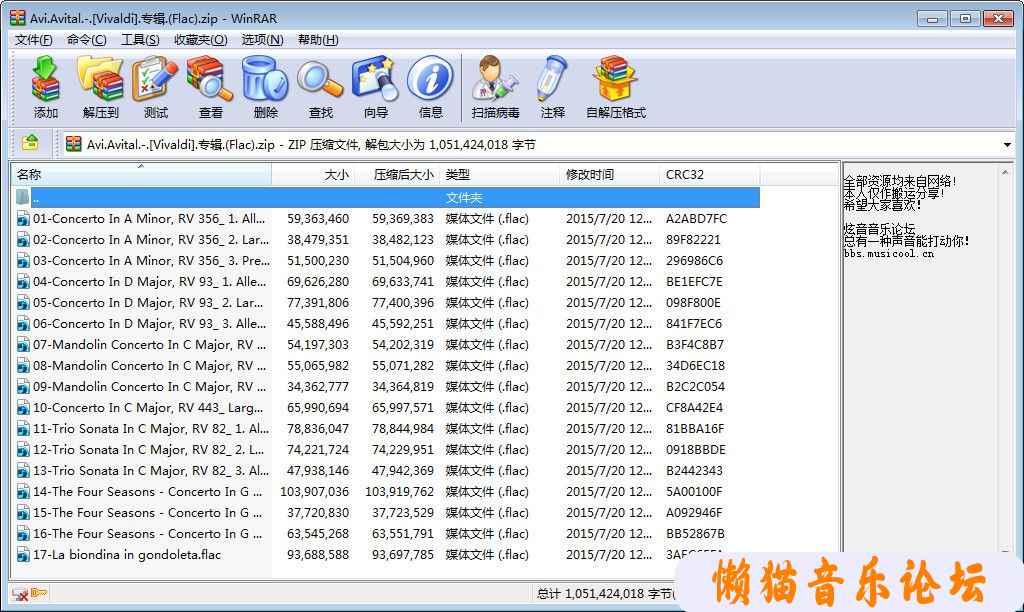
Task: Click the 解压到 (Extract to) toolbar icon
Action: click(x=101, y=87)
